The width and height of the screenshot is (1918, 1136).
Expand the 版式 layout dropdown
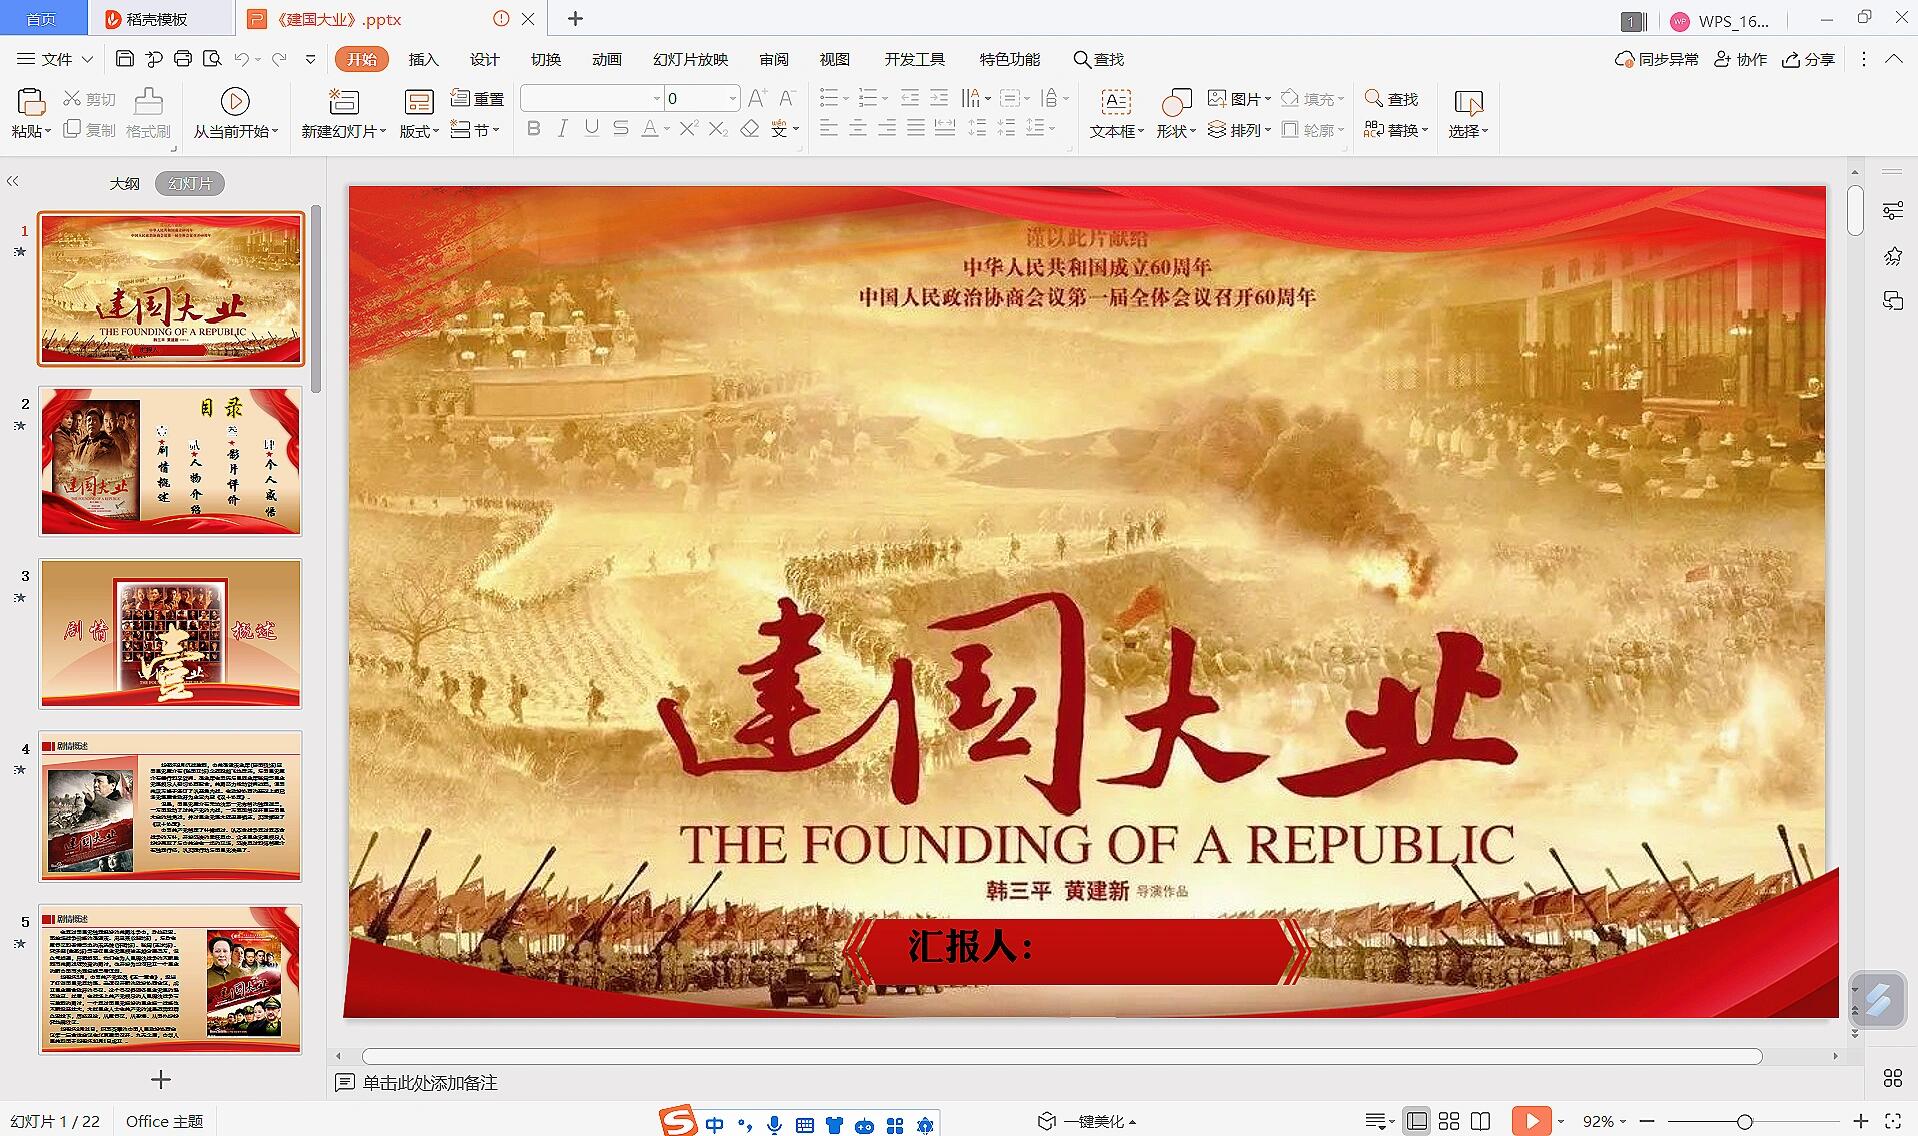click(435, 131)
